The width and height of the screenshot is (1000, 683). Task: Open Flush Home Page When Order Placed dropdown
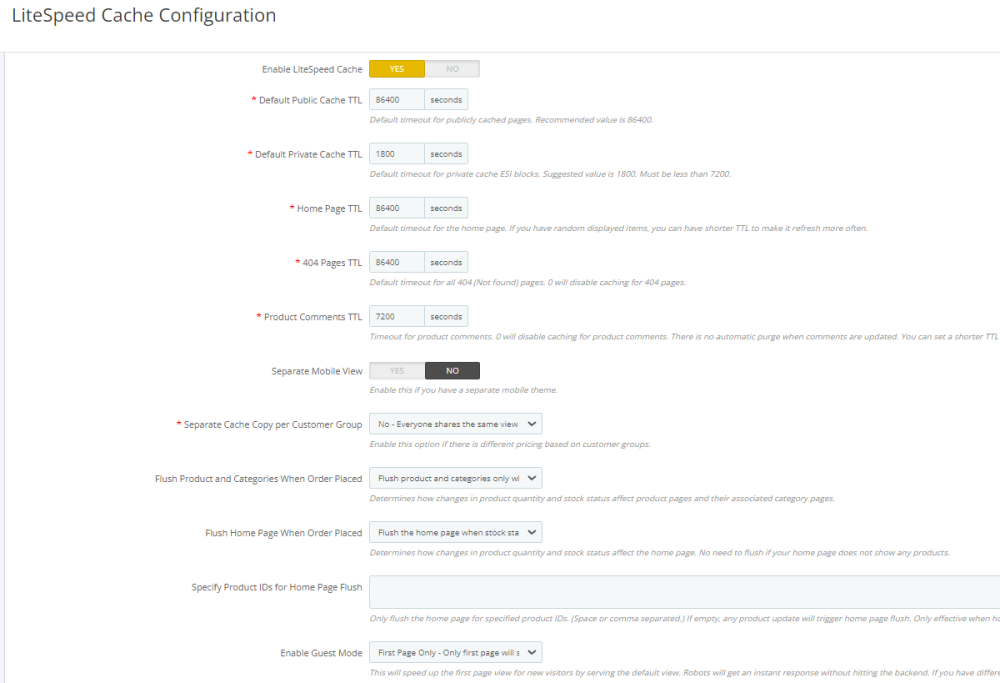[455, 533]
